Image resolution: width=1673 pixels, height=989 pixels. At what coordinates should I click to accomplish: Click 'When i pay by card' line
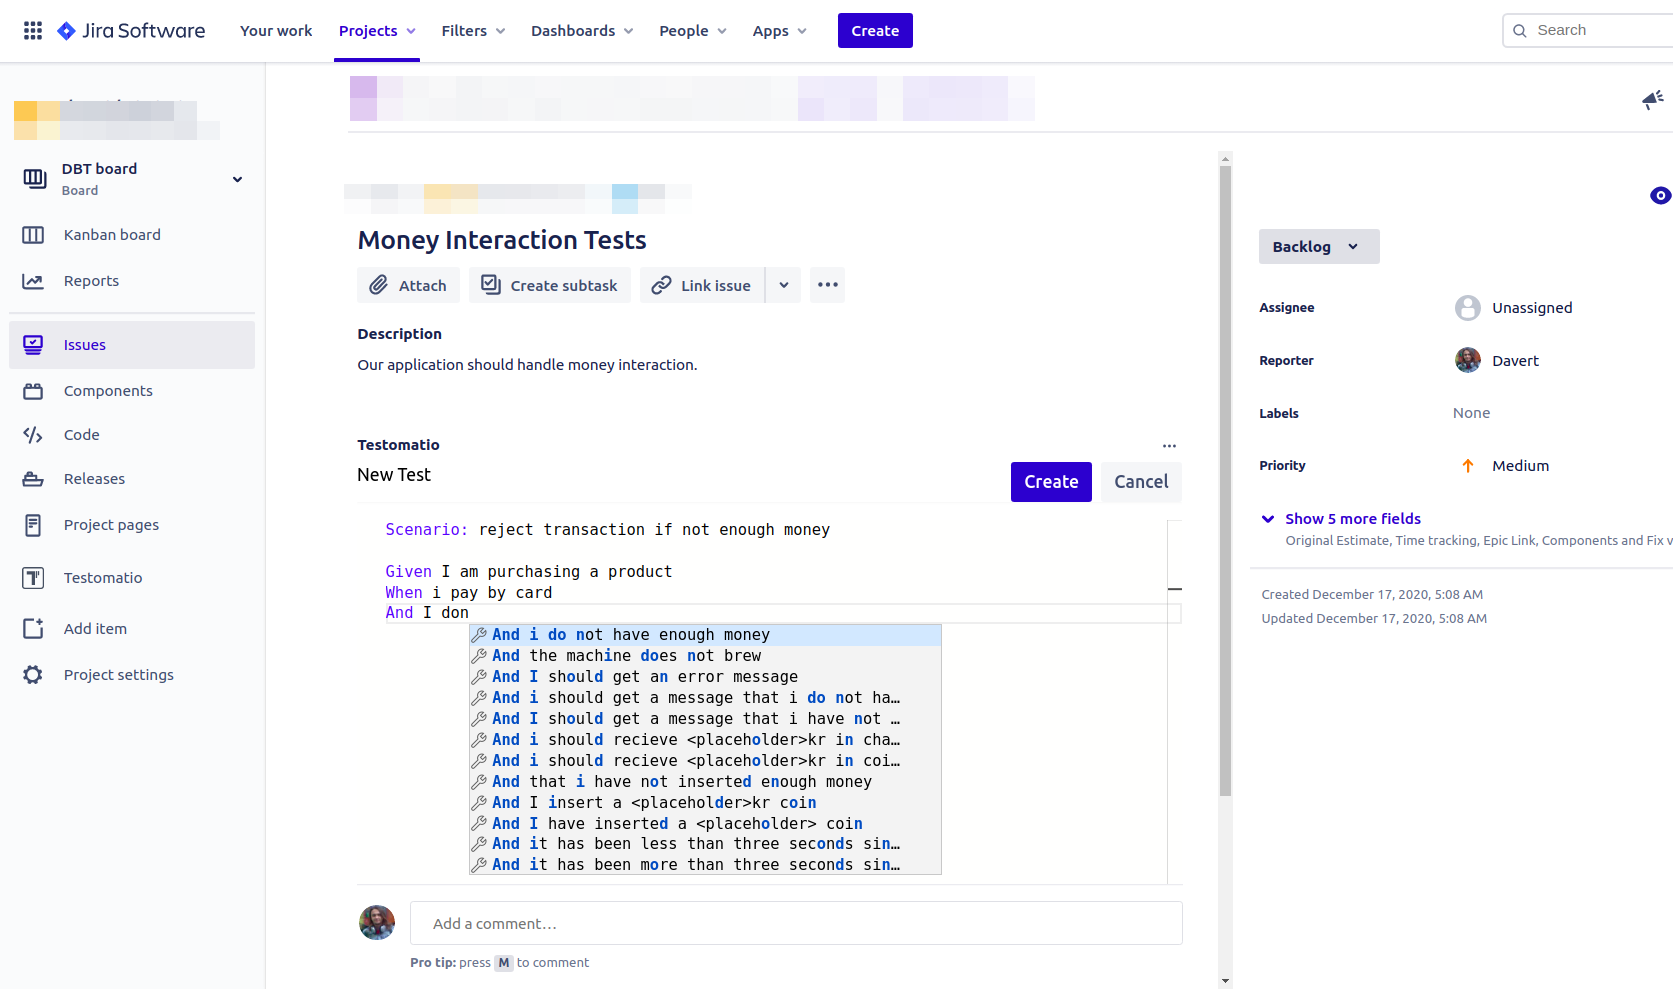coord(468,593)
